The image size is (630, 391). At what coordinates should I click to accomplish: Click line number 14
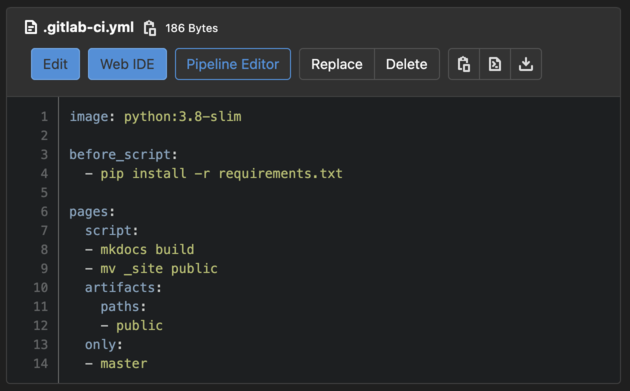pos(41,364)
